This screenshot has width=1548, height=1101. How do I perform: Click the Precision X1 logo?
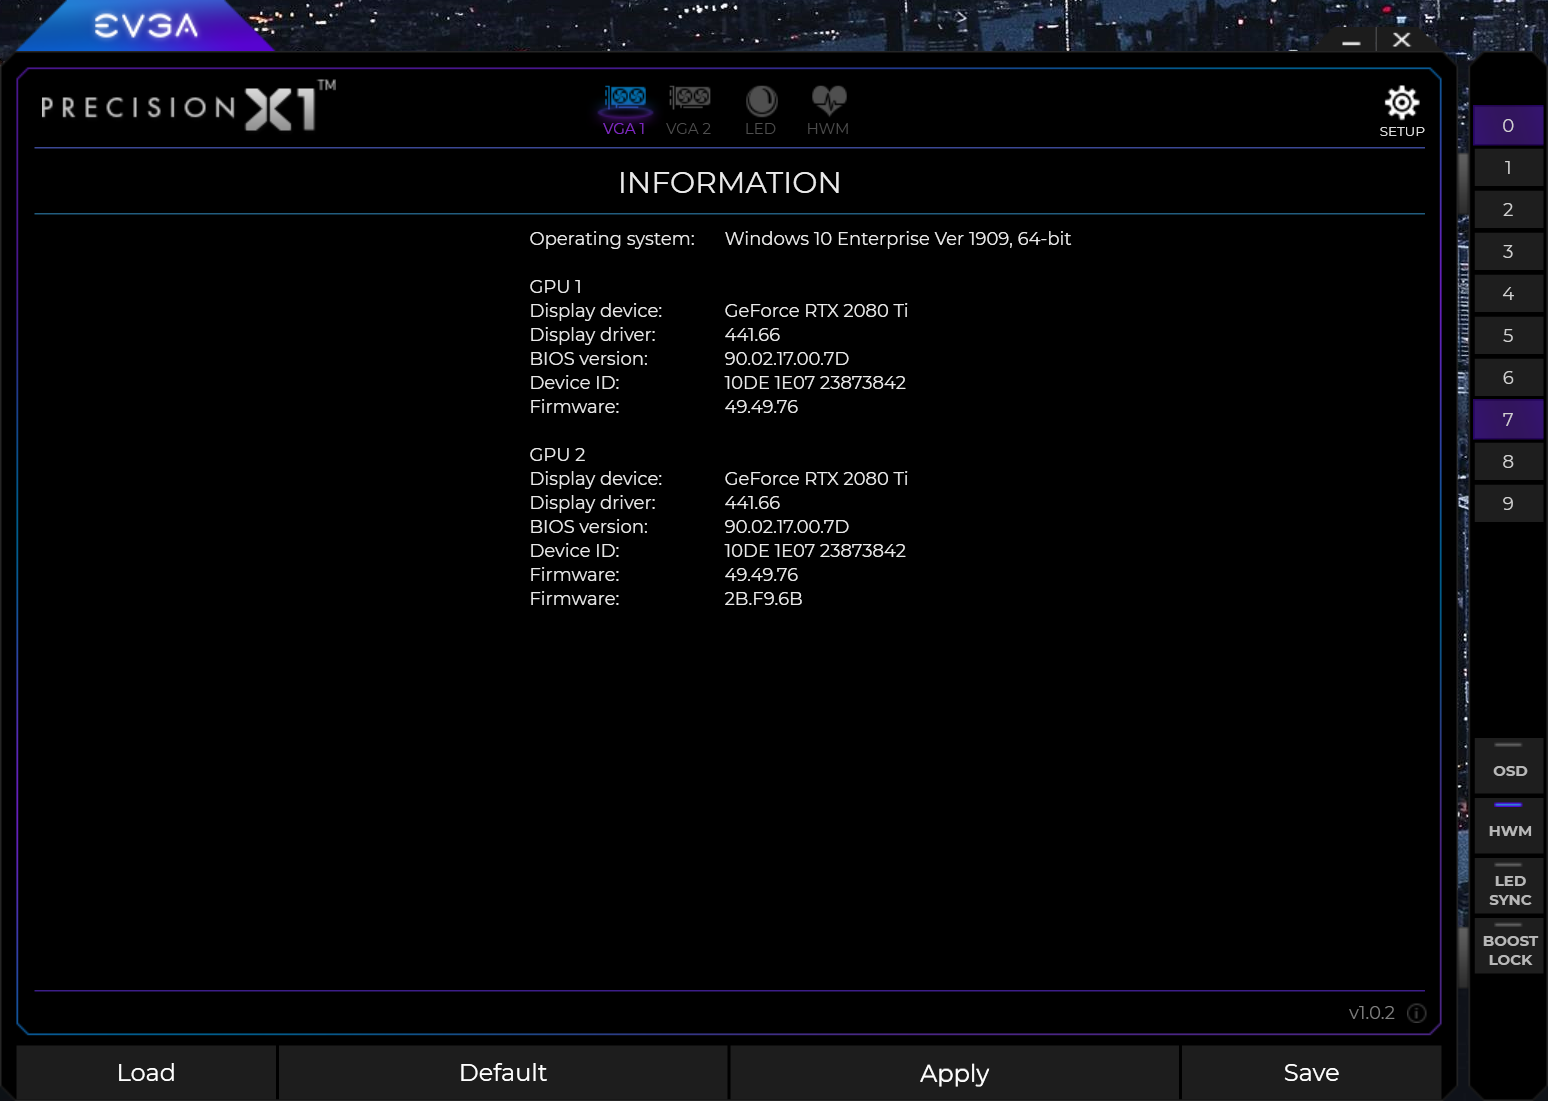coord(188,106)
